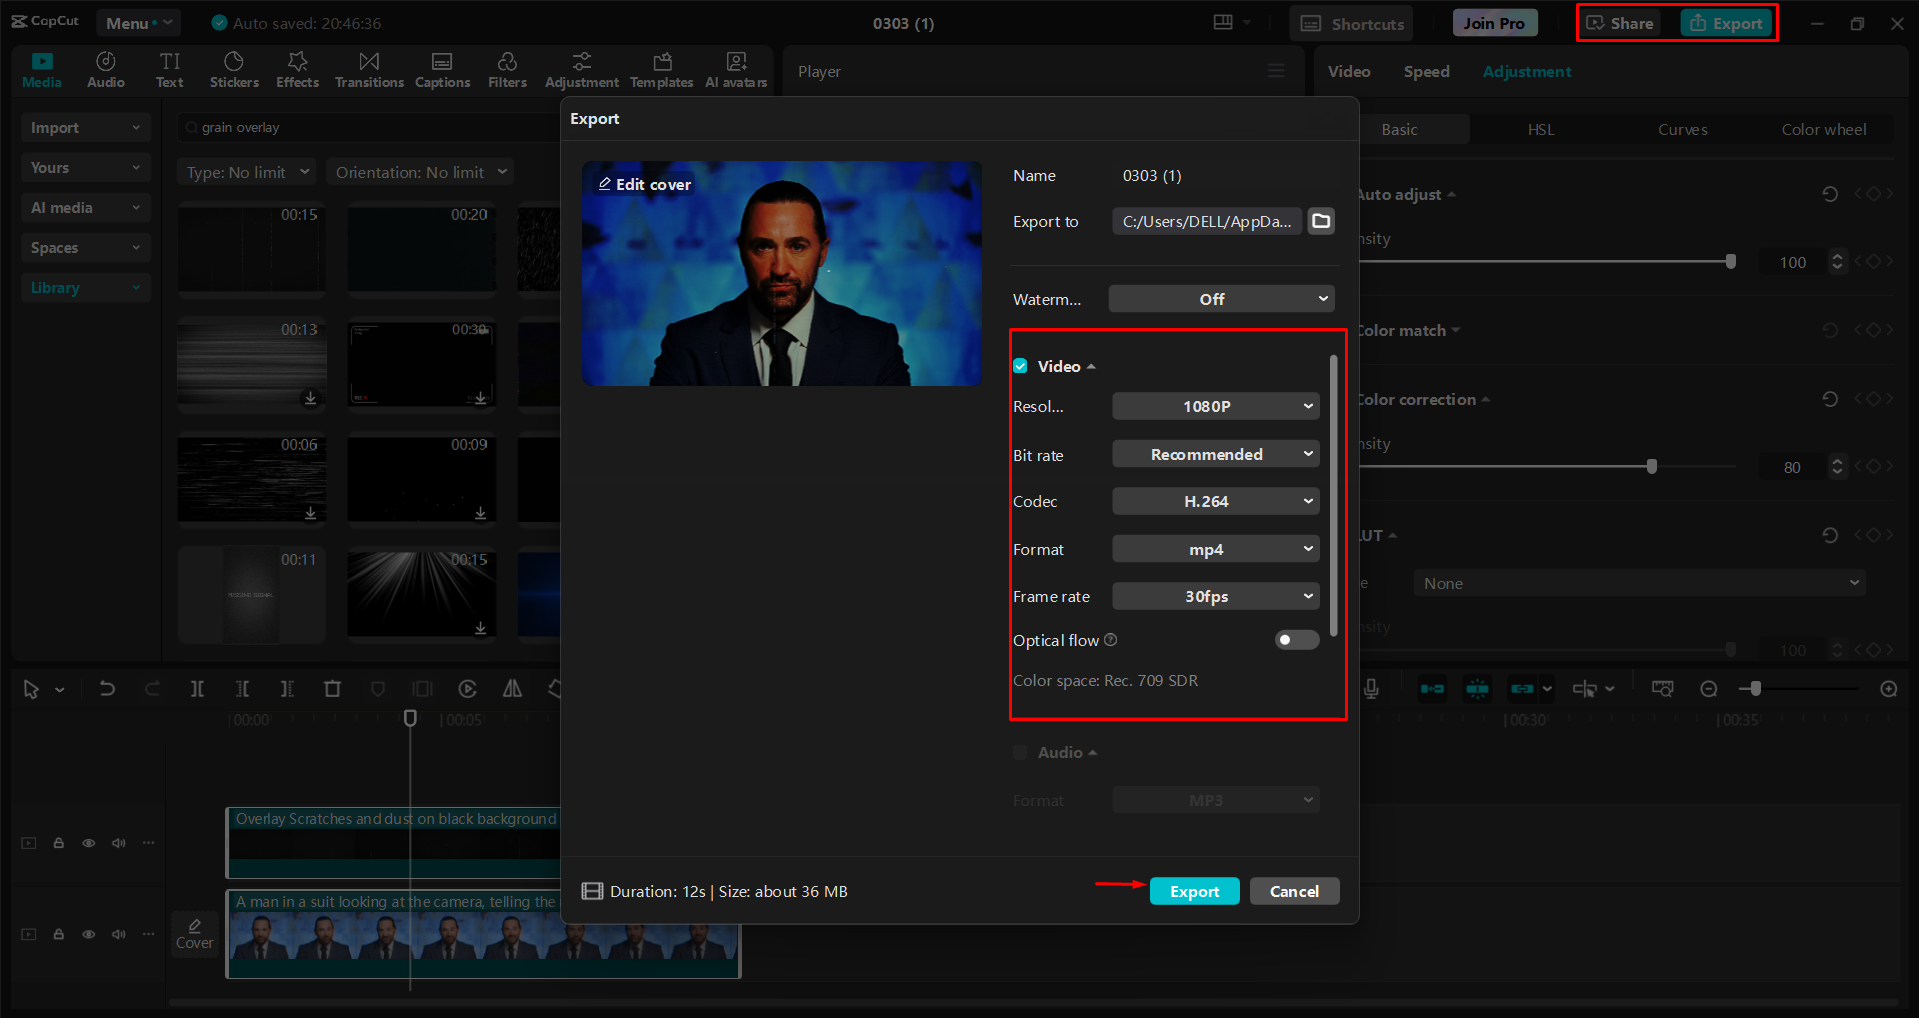This screenshot has height=1018, width=1919.
Task: Open the Curves tab in Adjustment
Action: [1682, 129]
